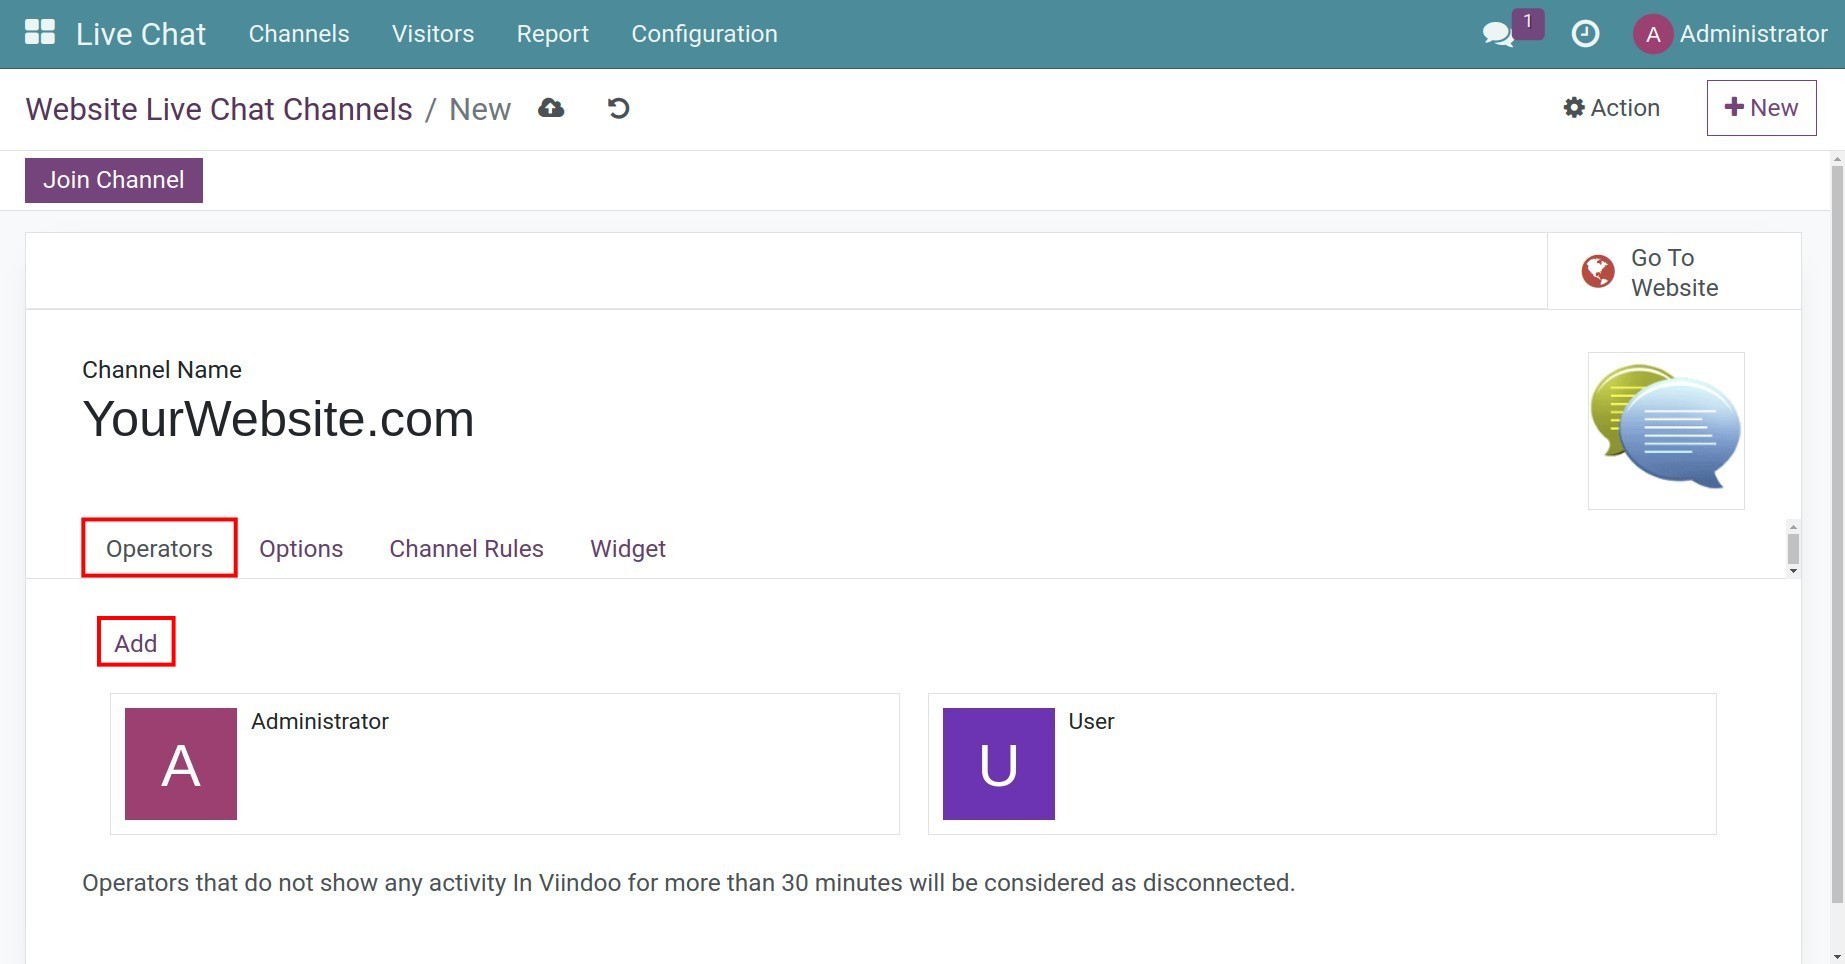Open the Channels menu
The image size is (1845, 964).
pyautogui.click(x=299, y=34)
